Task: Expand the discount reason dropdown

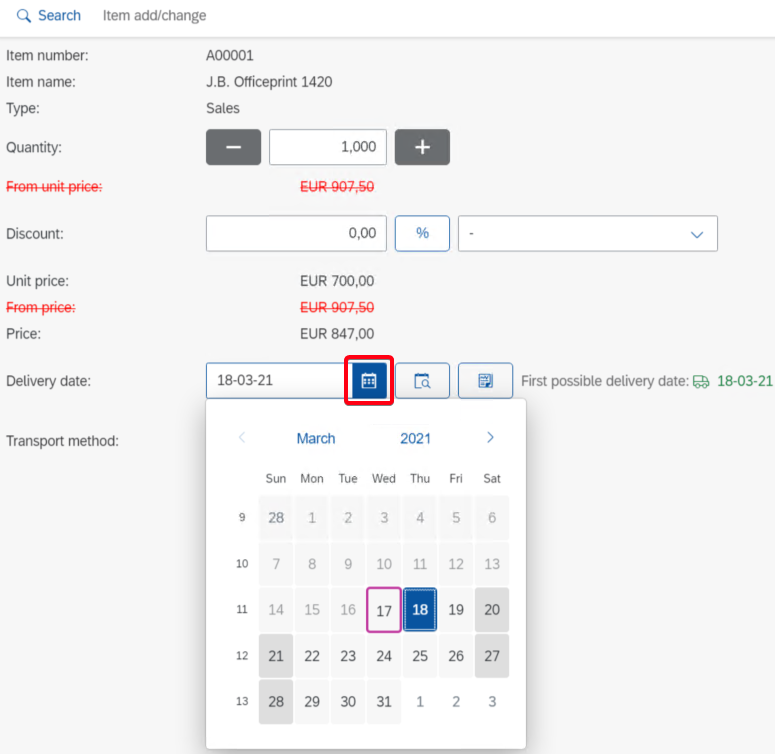Action: pos(697,234)
